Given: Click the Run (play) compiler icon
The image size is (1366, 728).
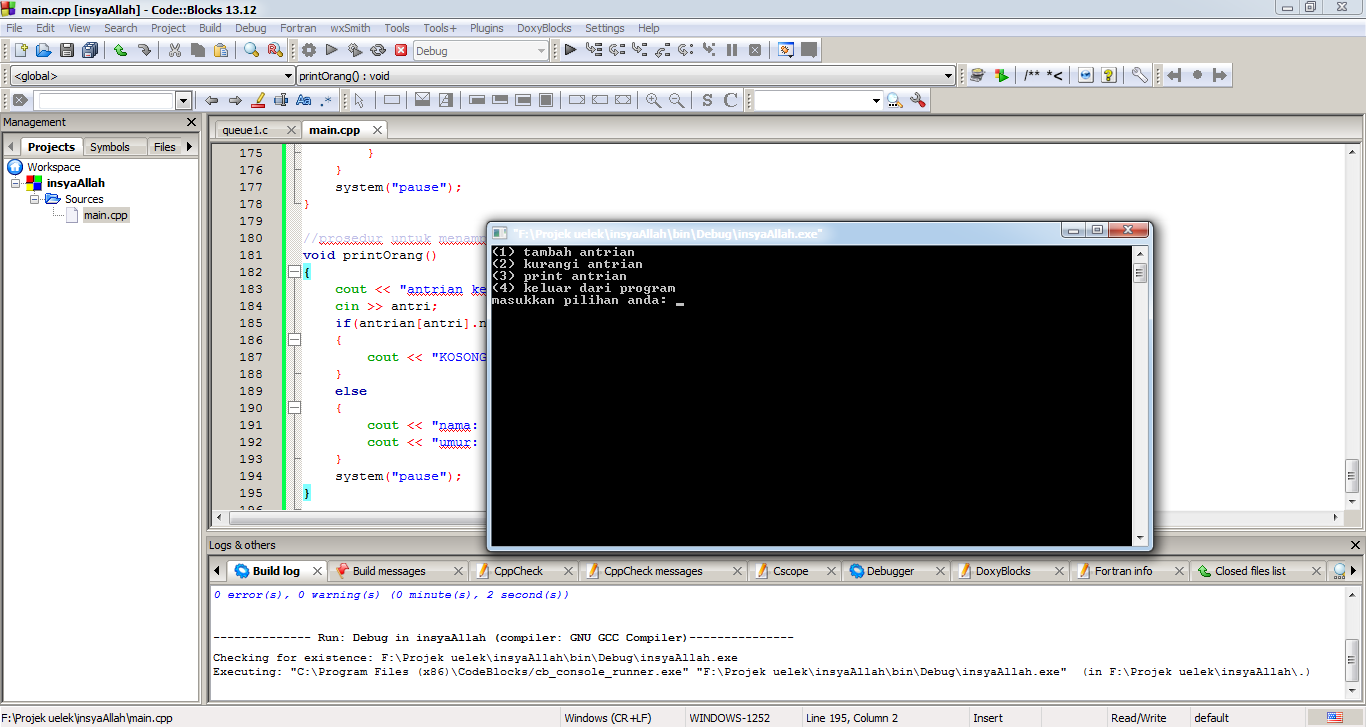Looking at the screenshot, I should pyautogui.click(x=332, y=50).
